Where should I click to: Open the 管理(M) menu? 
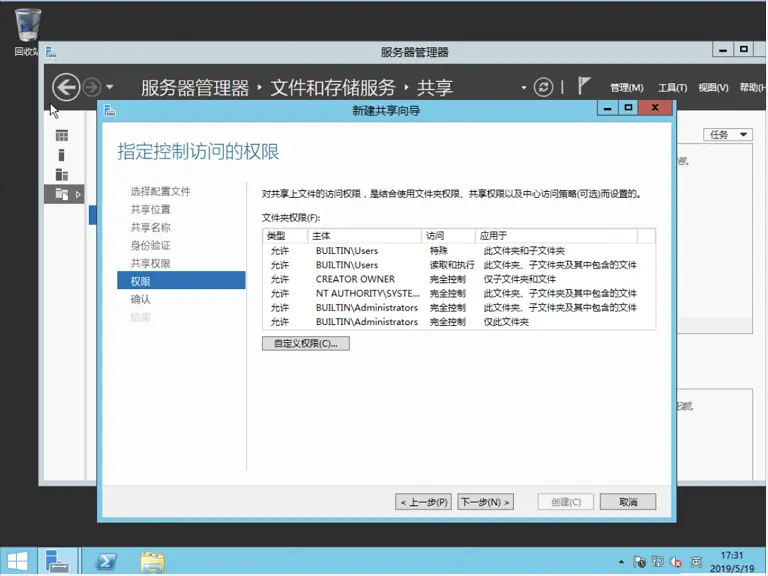(x=626, y=88)
